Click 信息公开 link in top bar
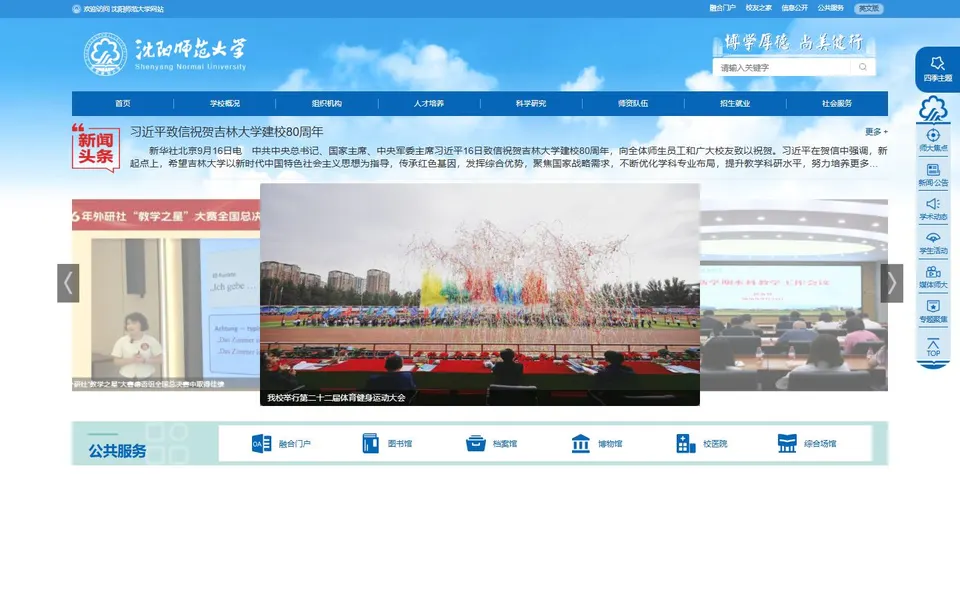The height and width of the screenshot is (600, 960). (795, 8)
